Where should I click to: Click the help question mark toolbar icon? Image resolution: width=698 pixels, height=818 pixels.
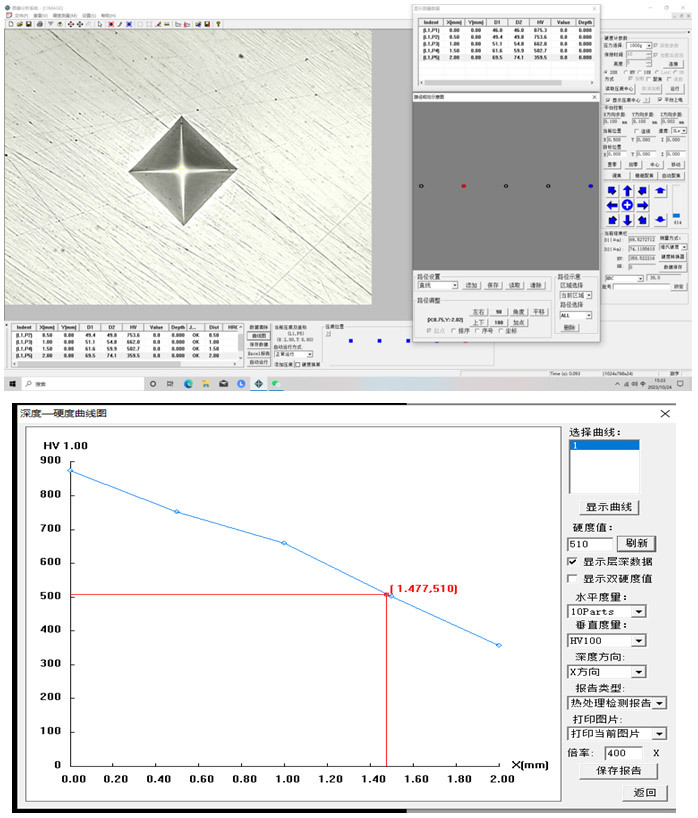(x=218, y=24)
